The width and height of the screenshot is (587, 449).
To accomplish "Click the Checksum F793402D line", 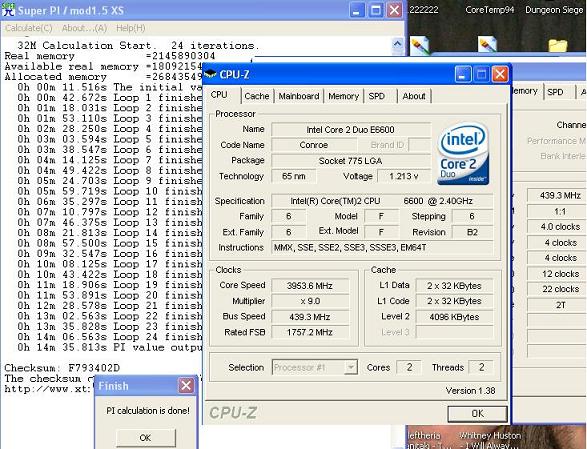I will click(x=62, y=368).
